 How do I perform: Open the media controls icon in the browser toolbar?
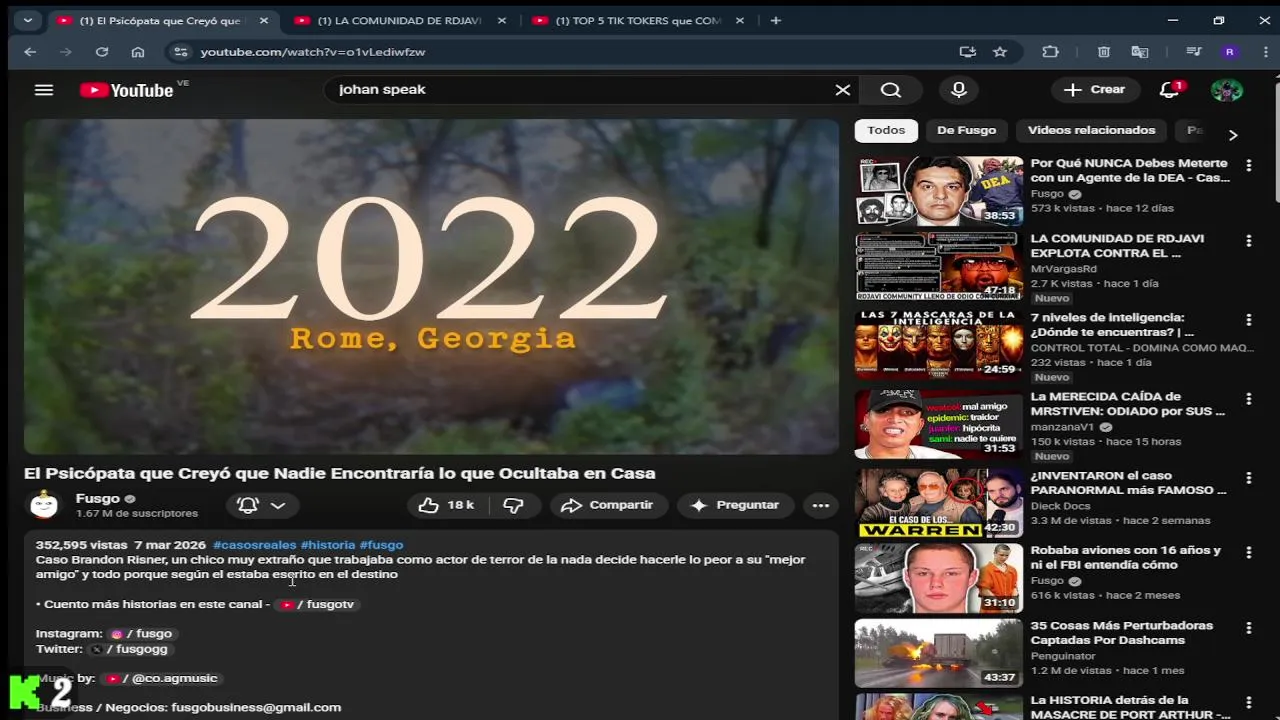tap(1193, 51)
